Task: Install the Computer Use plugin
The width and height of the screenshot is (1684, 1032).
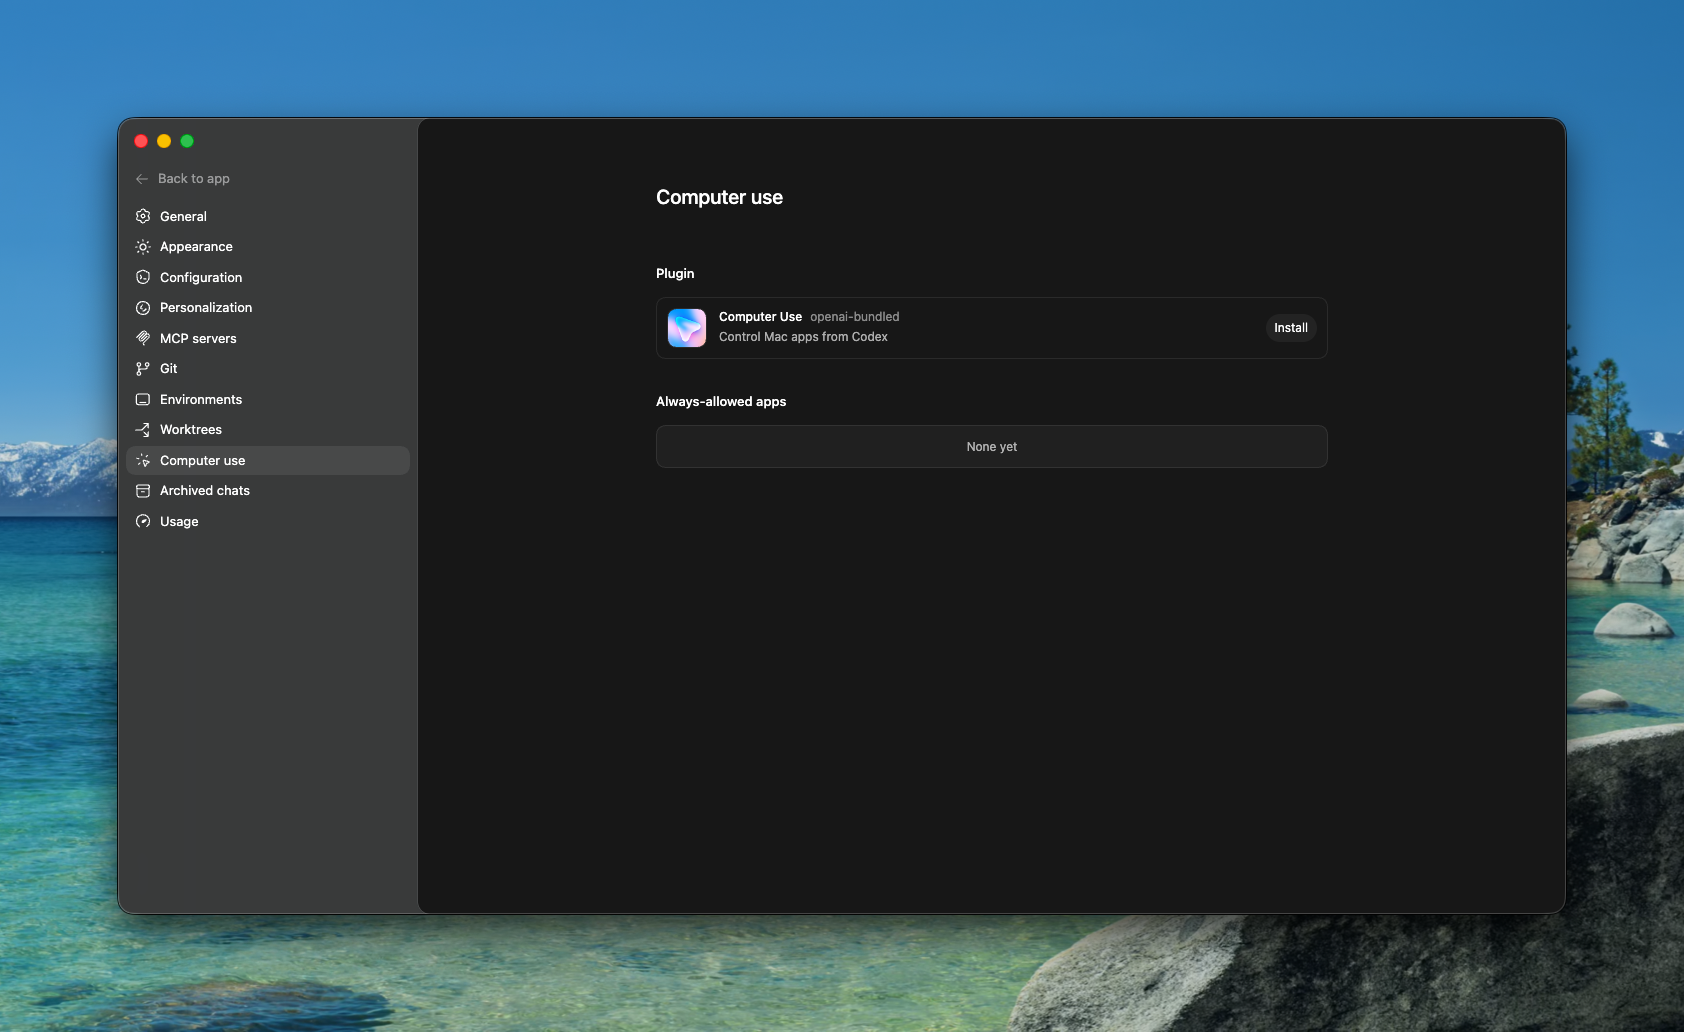Action: click(x=1290, y=328)
